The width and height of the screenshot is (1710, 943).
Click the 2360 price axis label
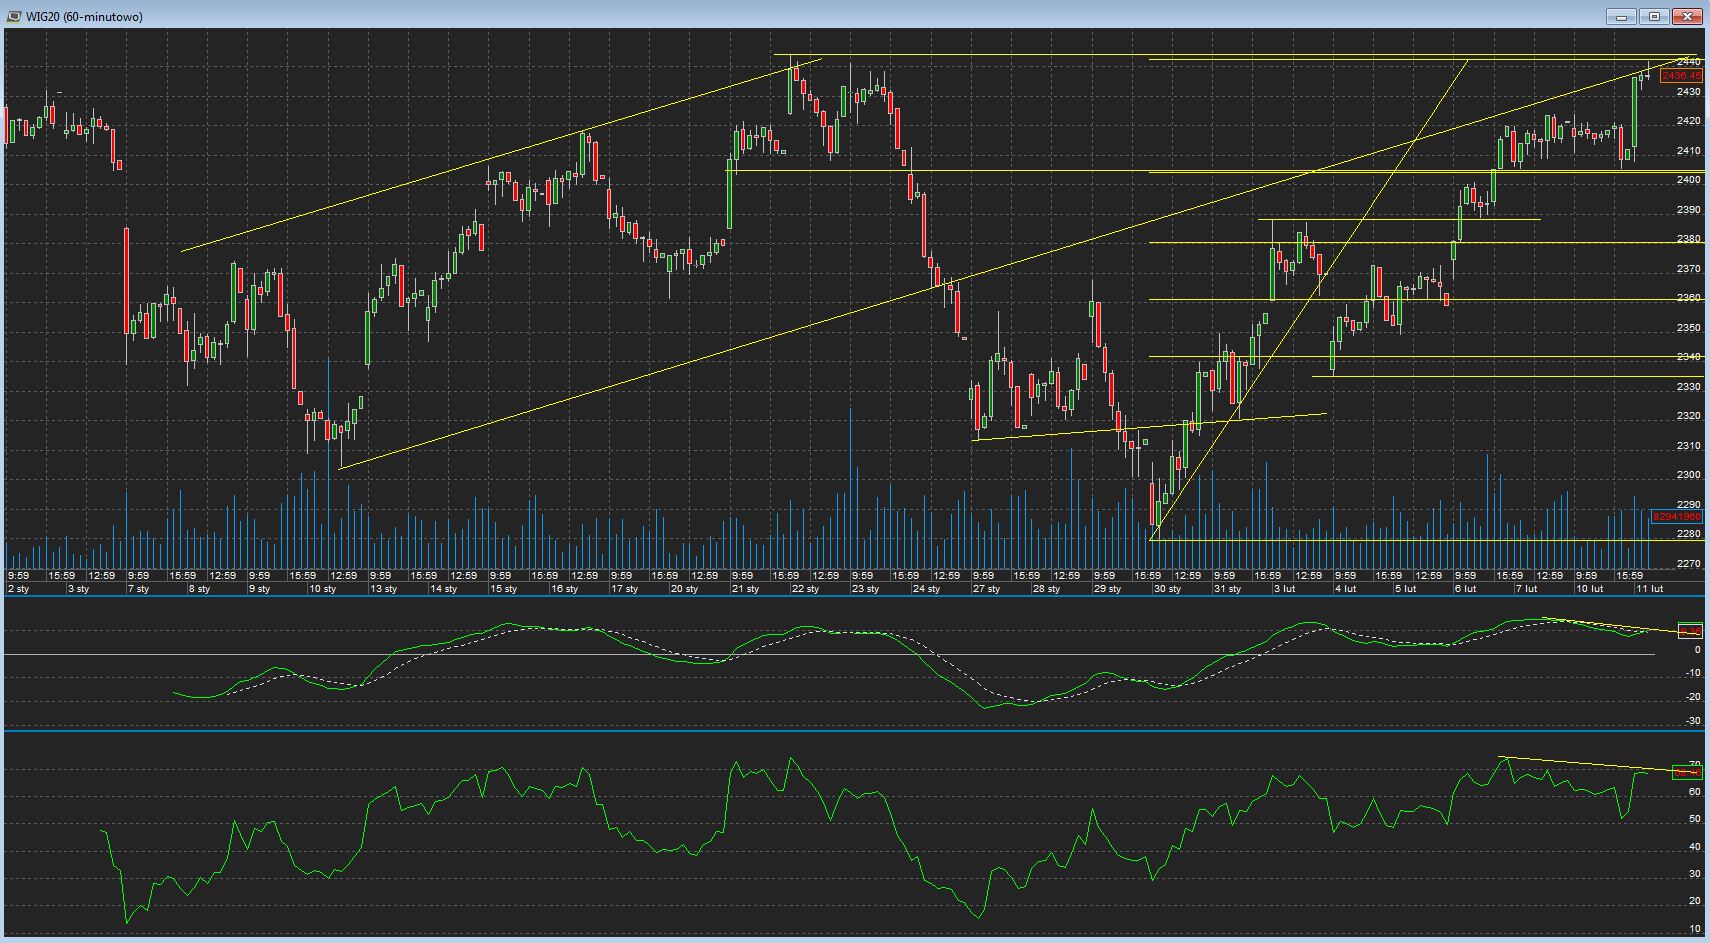[1688, 298]
